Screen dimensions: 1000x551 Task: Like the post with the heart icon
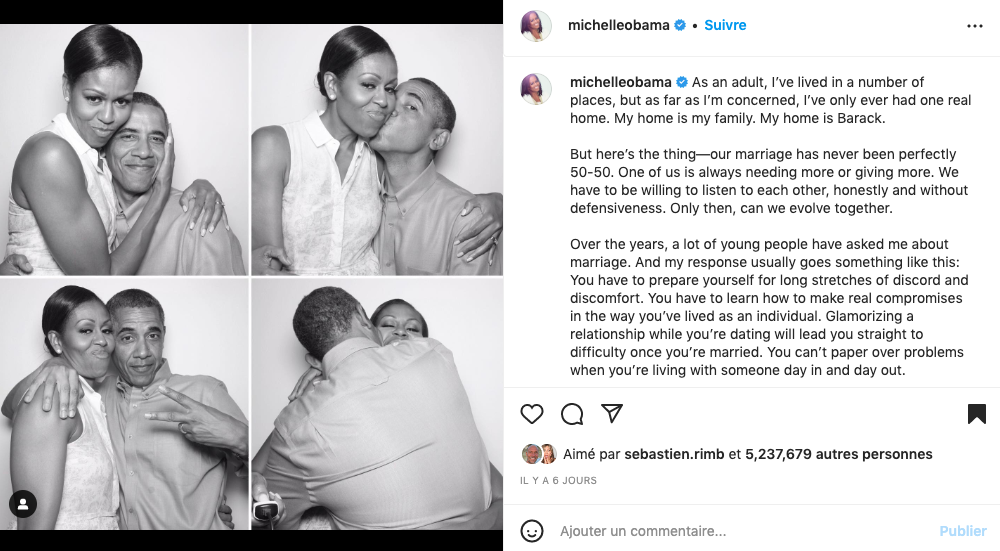532,414
